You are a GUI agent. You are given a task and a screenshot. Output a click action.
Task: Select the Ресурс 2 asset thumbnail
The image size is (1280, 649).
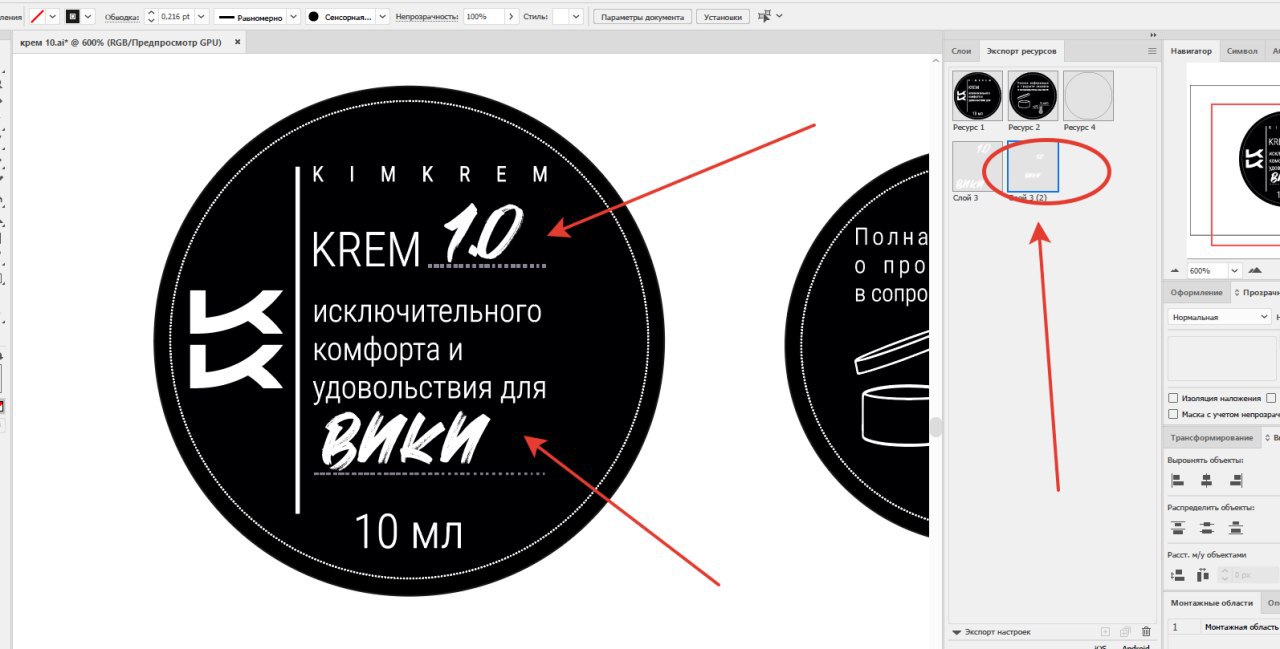[x=1033, y=96]
